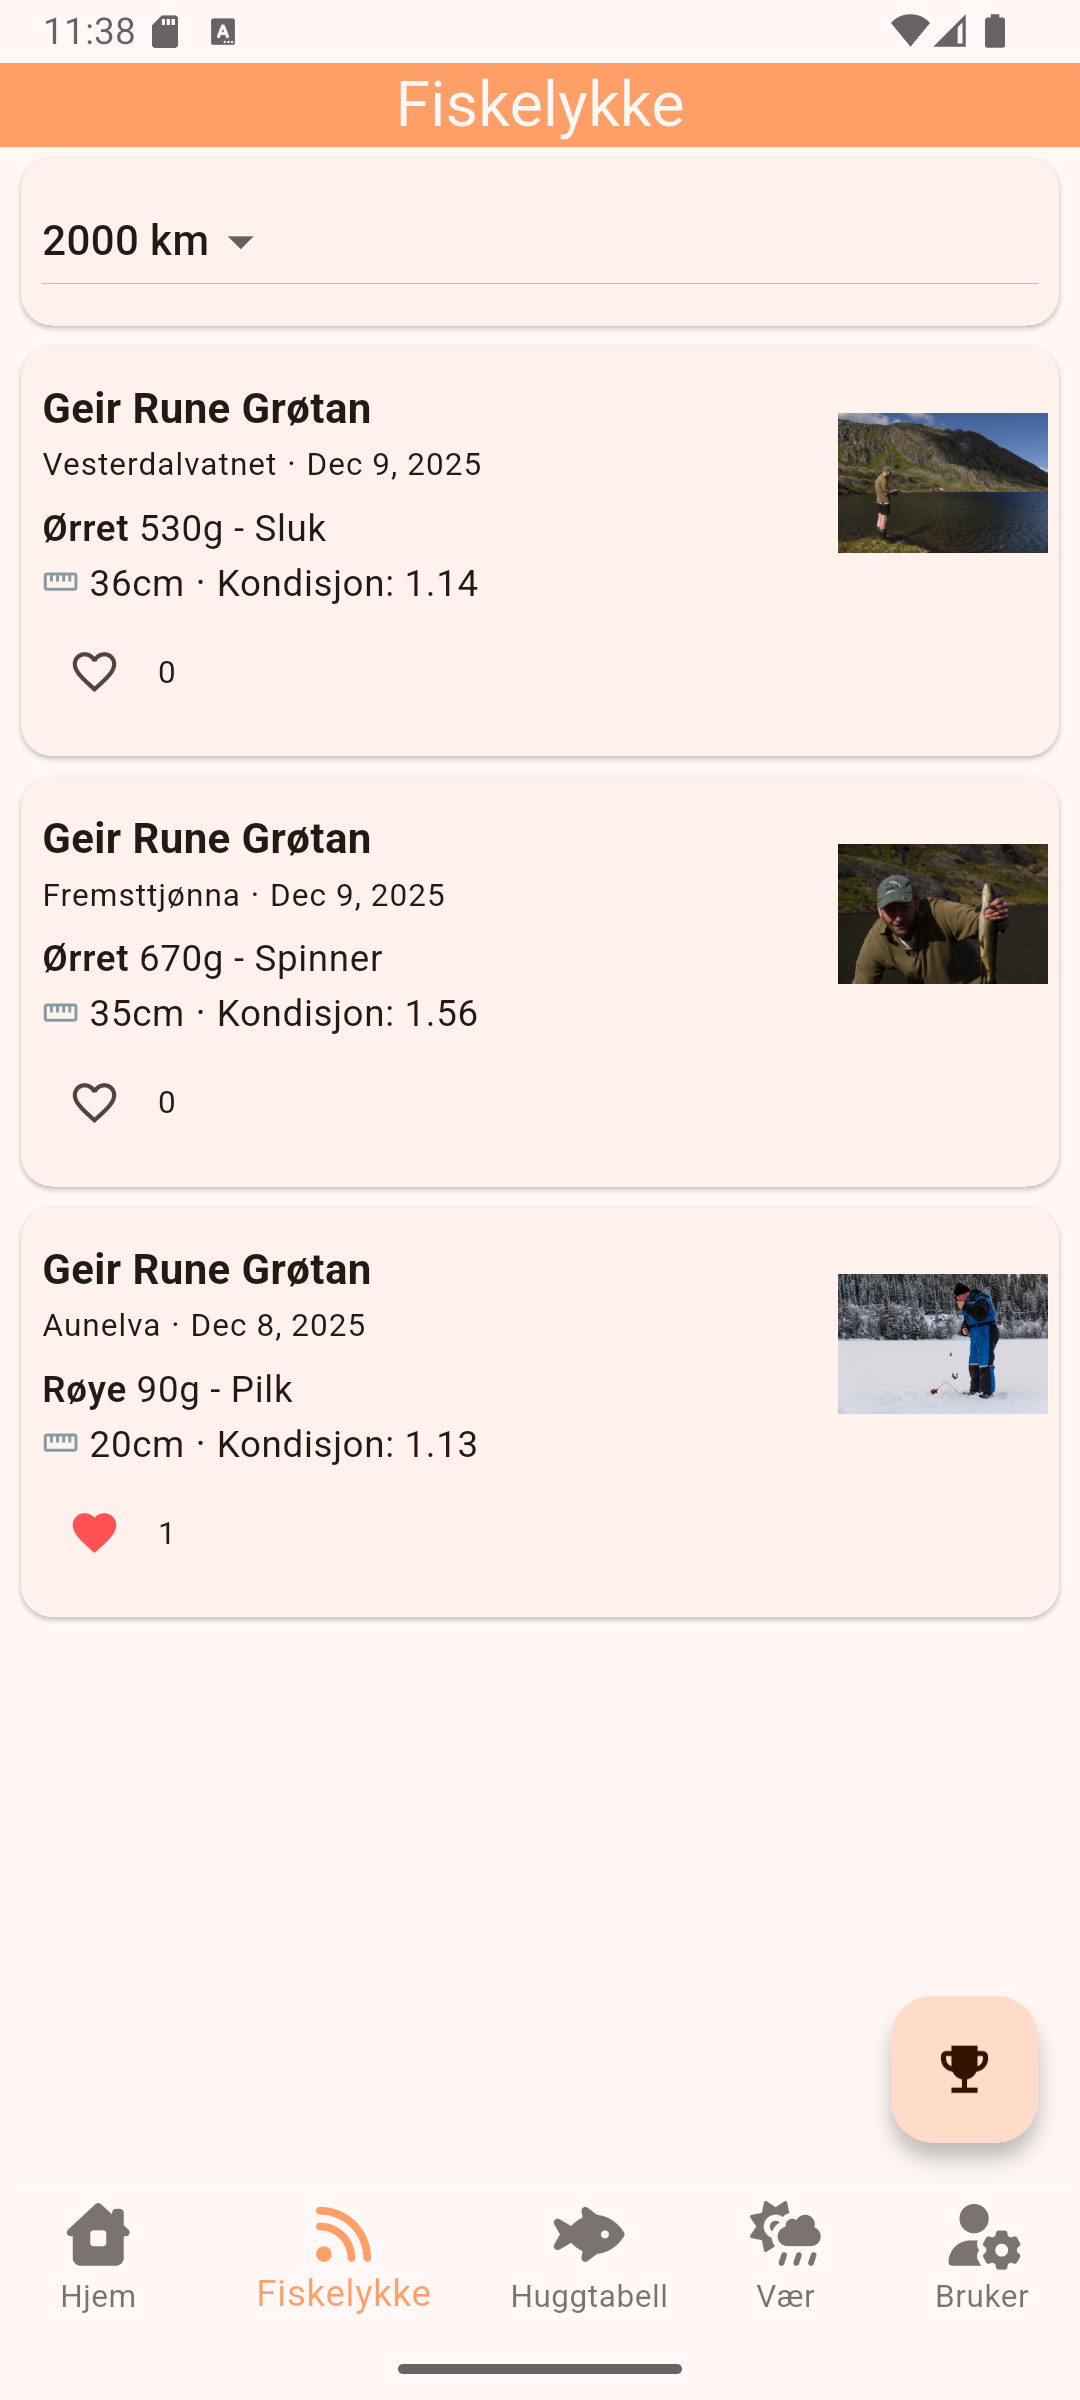Open Geir Rune Grøtan's Aunelva post title
Image resolution: width=1080 pixels, height=2400 pixels.
click(207, 1269)
